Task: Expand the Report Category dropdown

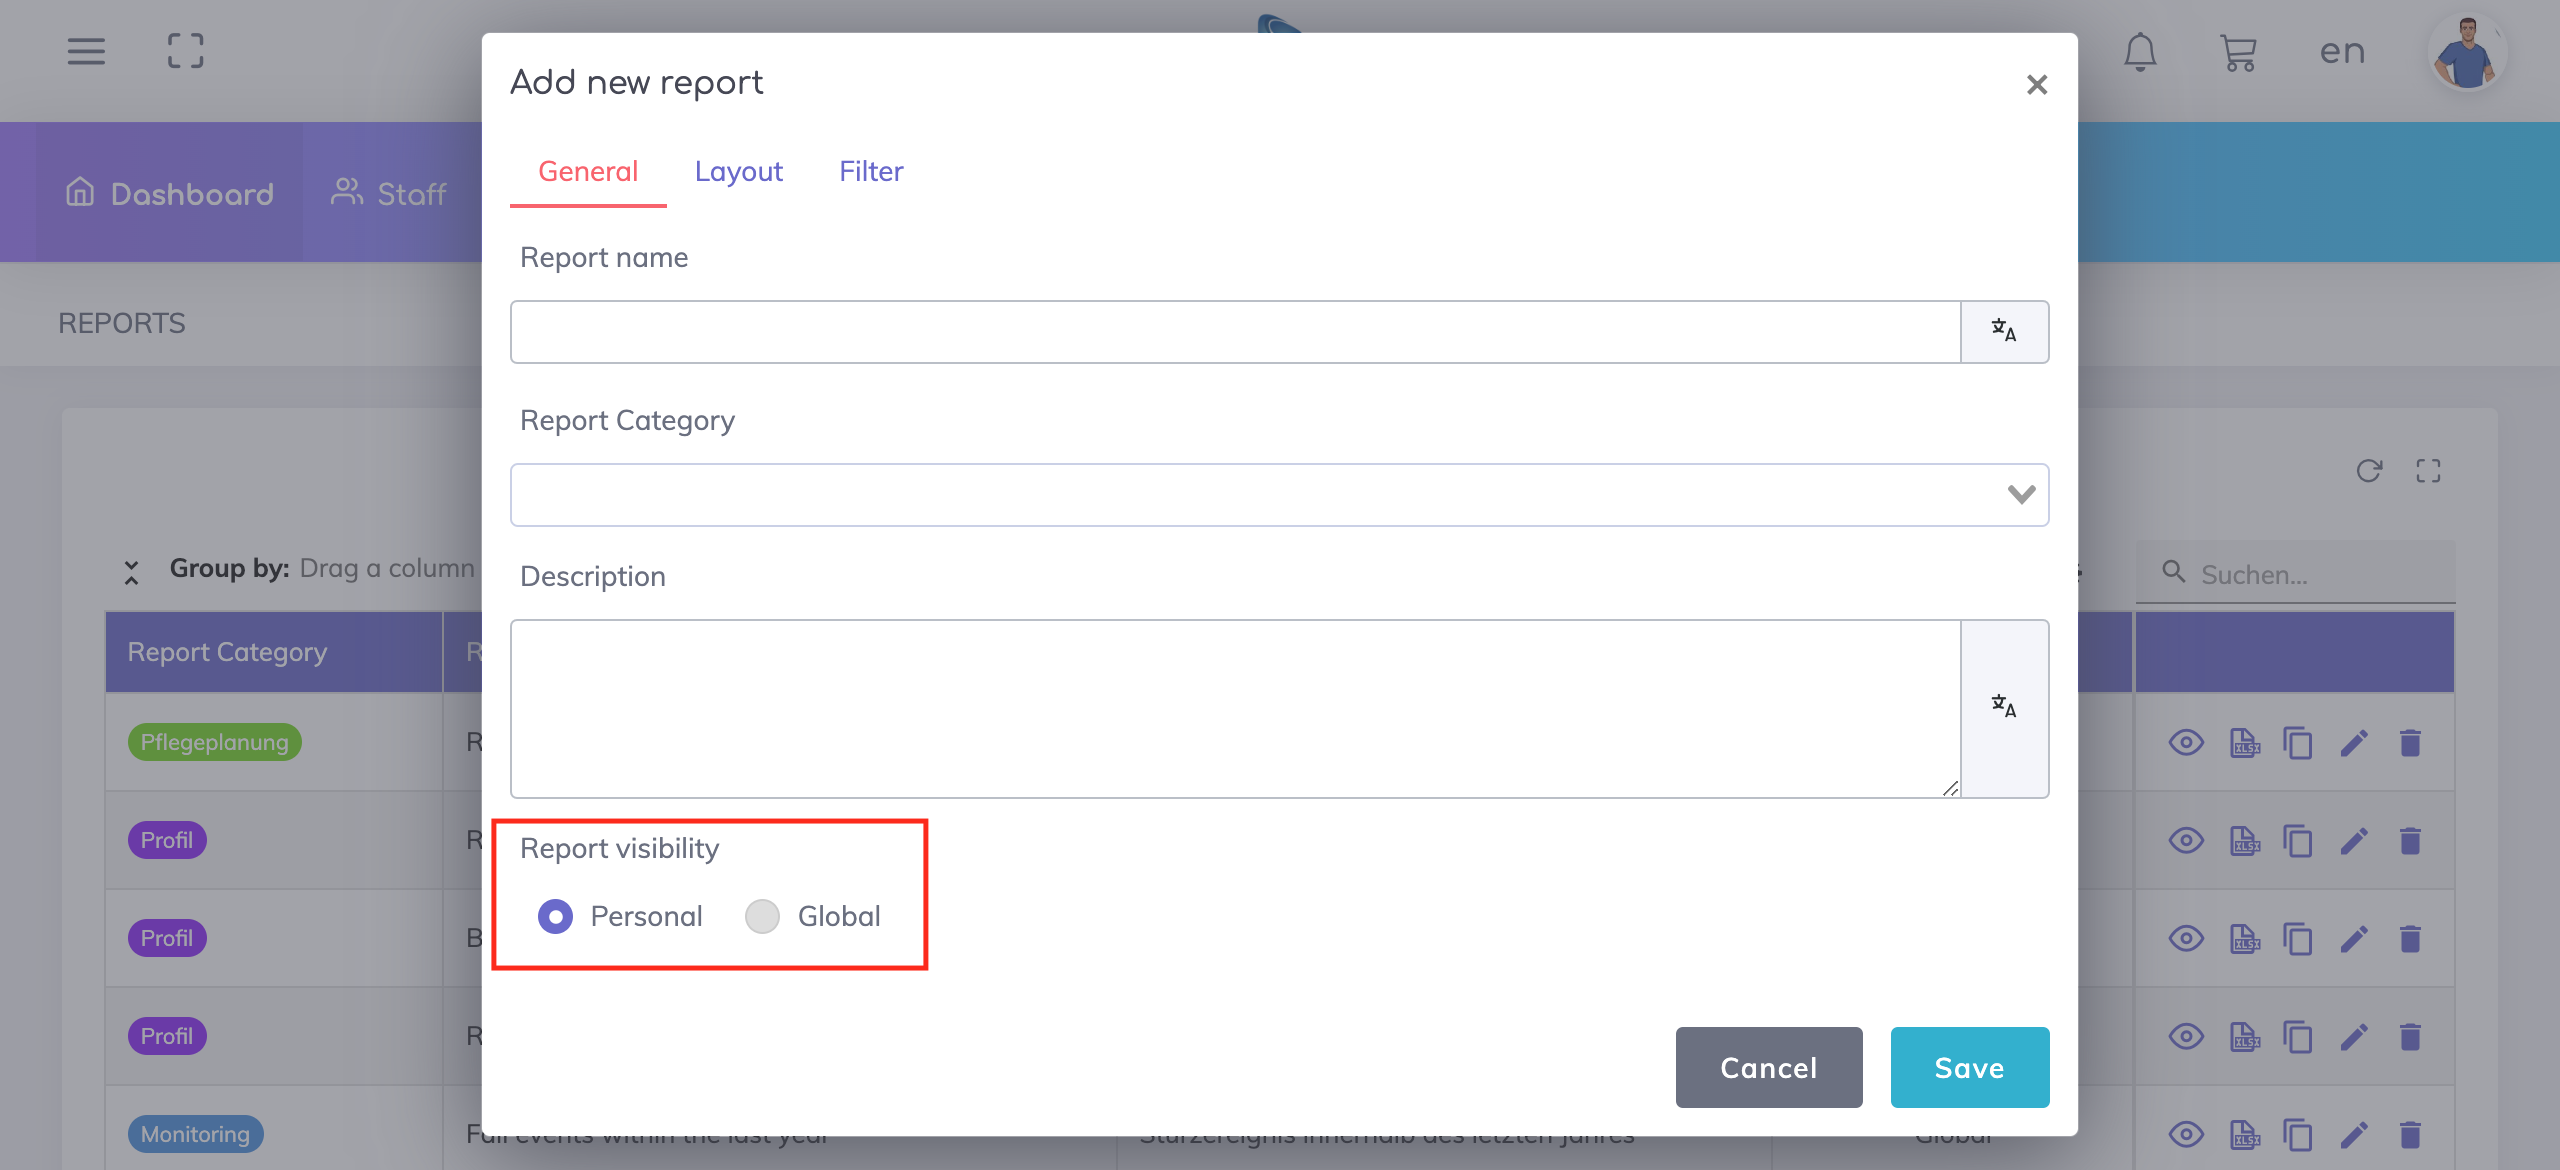Action: click(x=2021, y=495)
